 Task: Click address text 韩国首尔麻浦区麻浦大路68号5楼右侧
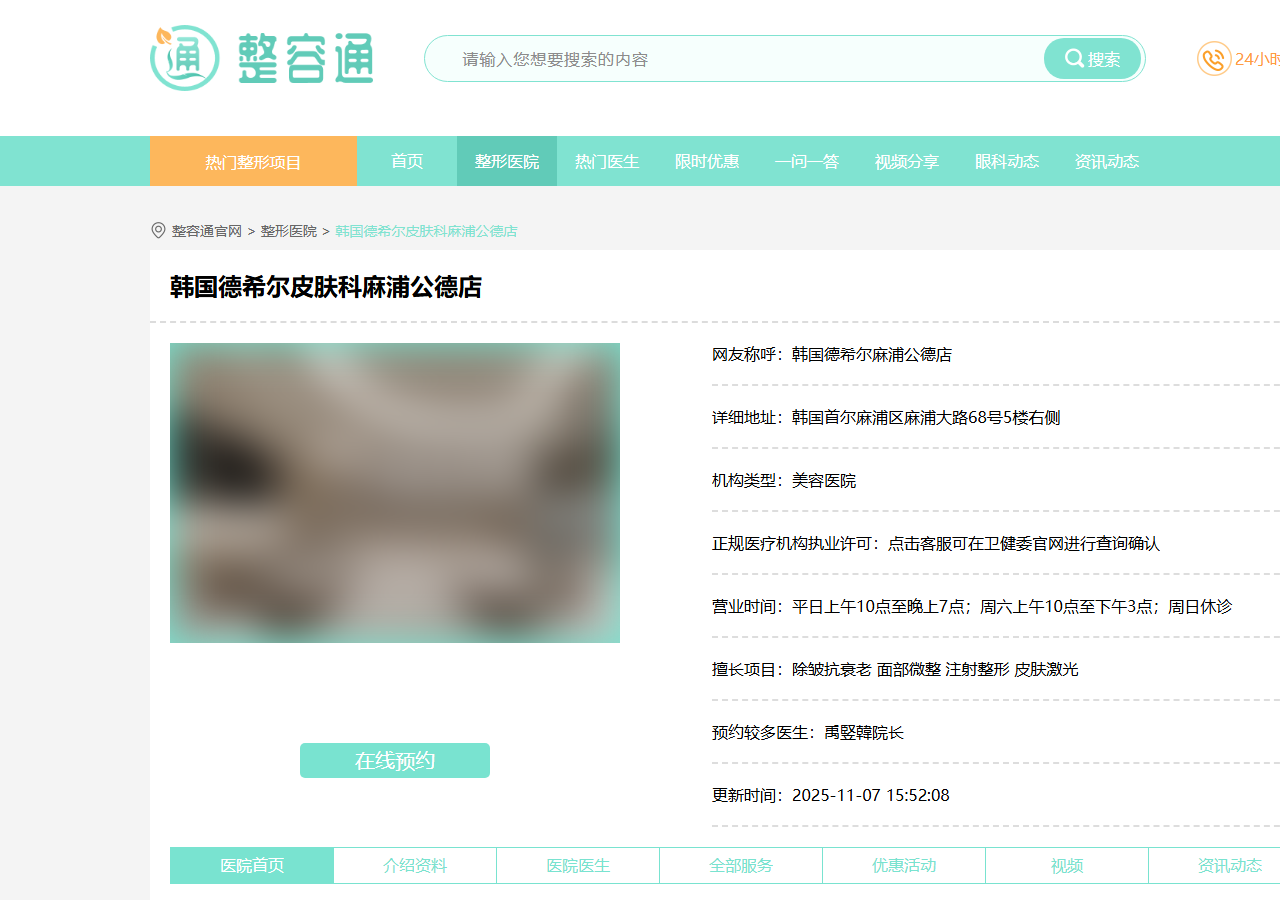926,418
